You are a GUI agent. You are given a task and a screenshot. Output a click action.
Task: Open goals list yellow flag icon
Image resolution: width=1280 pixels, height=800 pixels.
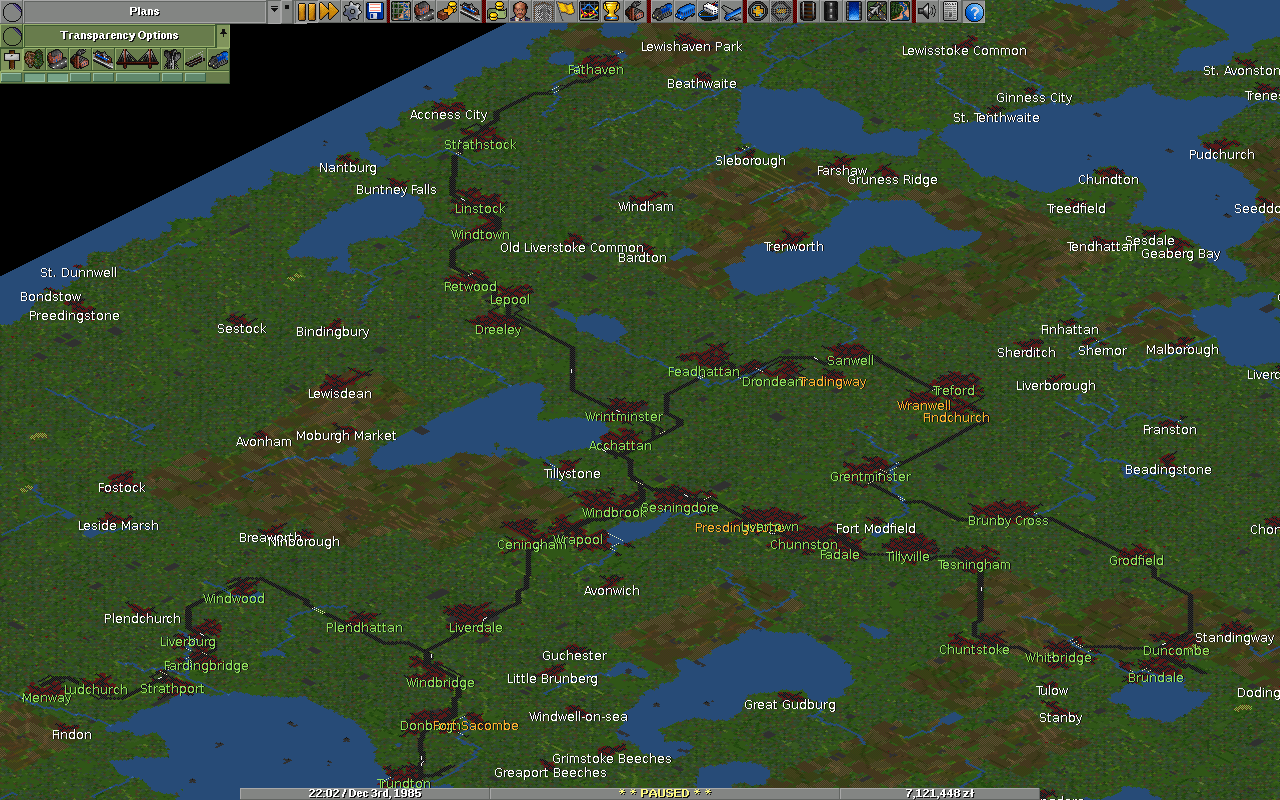coord(566,12)
